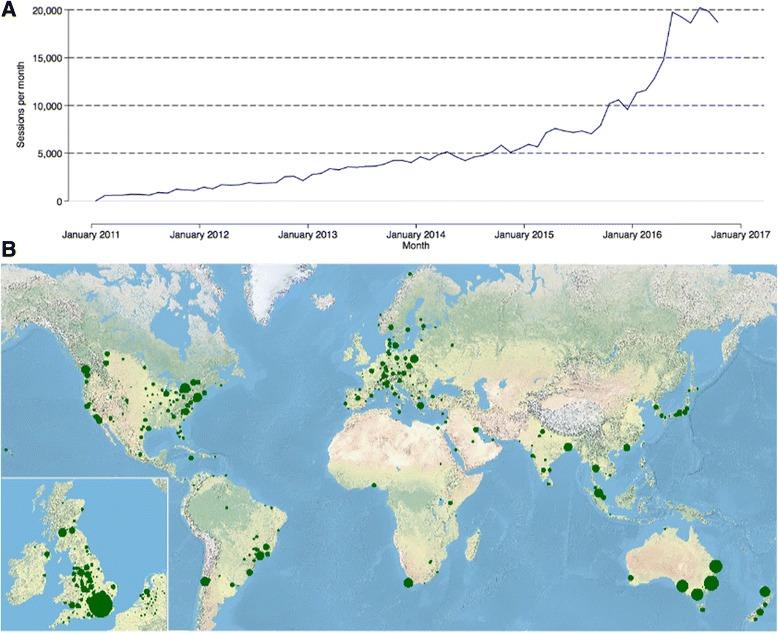This screenshot has width=778, height=633.
Task: Click the 20,000 y-axis tick label
Action: [50, 10]
